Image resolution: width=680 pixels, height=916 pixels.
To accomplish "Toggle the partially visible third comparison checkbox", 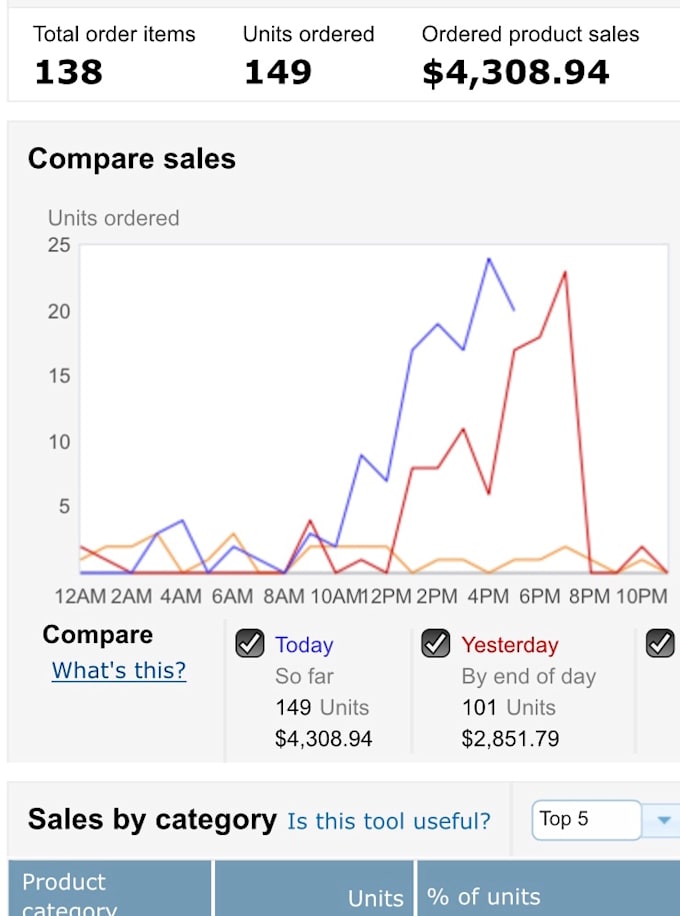I will pyautogui.click(x=661, y=644).
